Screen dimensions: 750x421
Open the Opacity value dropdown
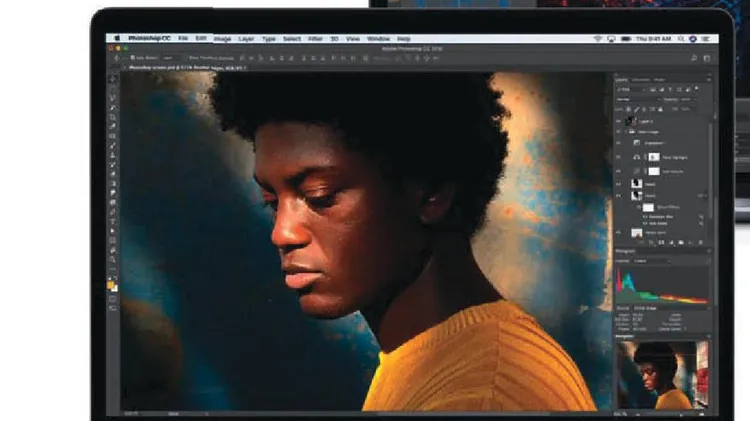point(690,100)
